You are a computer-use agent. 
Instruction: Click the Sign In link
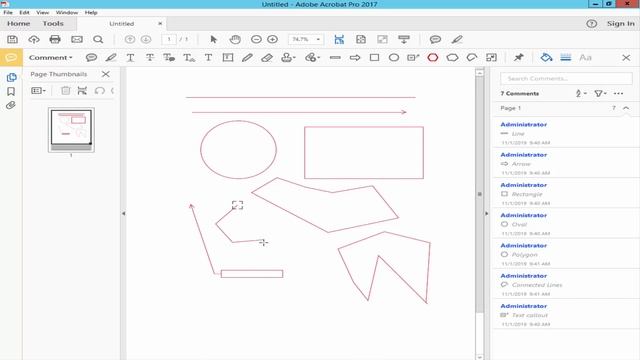[x=620, y=24]
